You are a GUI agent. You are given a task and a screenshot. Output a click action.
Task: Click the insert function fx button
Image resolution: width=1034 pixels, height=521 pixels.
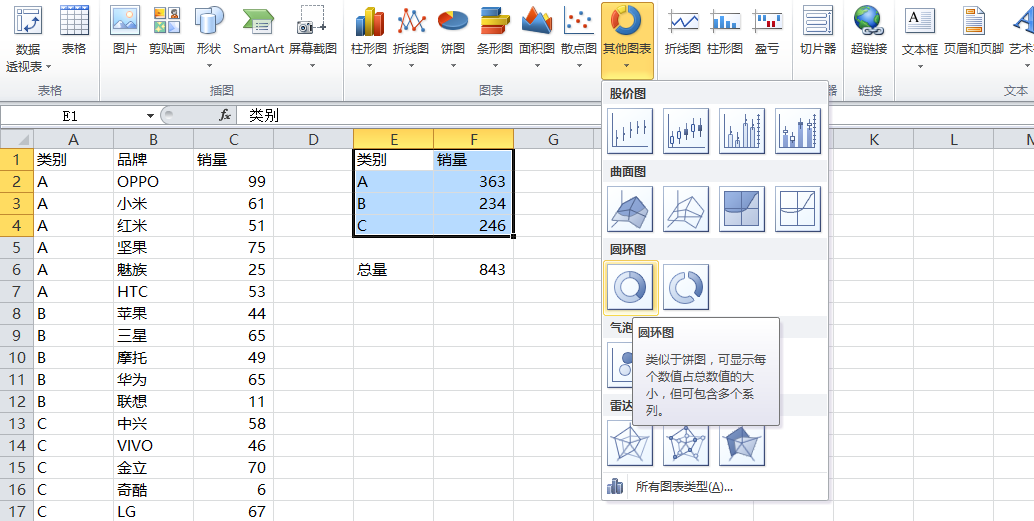(x=225, y=115)
